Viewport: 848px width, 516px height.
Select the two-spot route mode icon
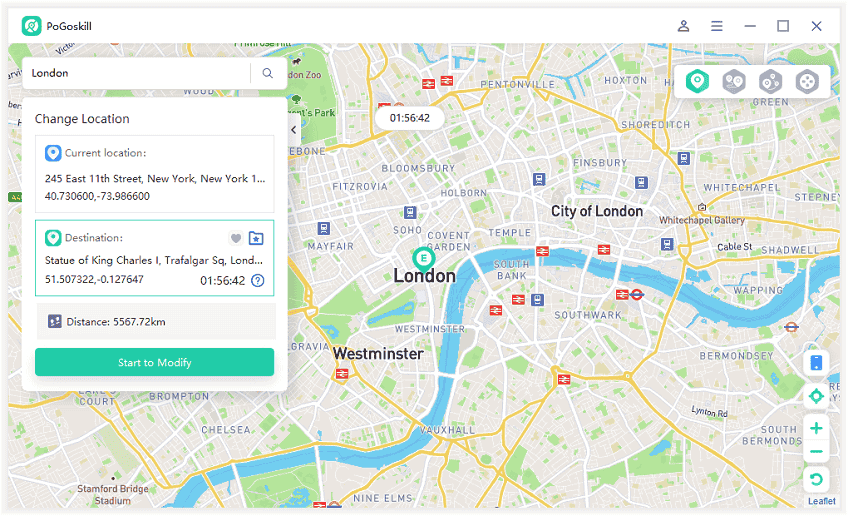click(734, 82)
